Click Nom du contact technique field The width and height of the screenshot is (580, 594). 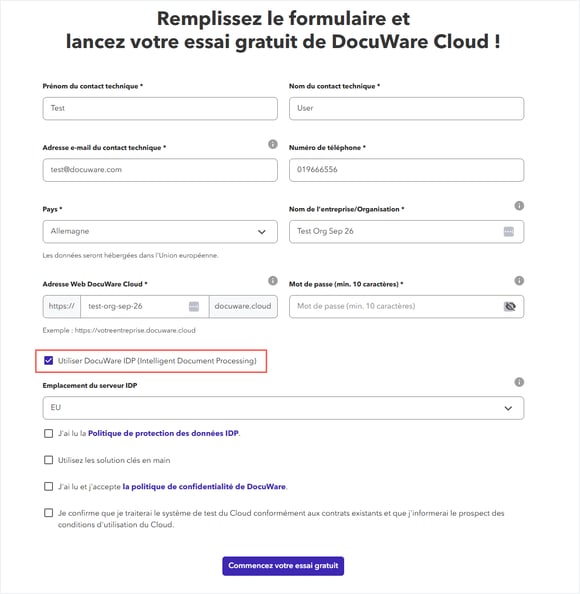(x=406, y=109)
